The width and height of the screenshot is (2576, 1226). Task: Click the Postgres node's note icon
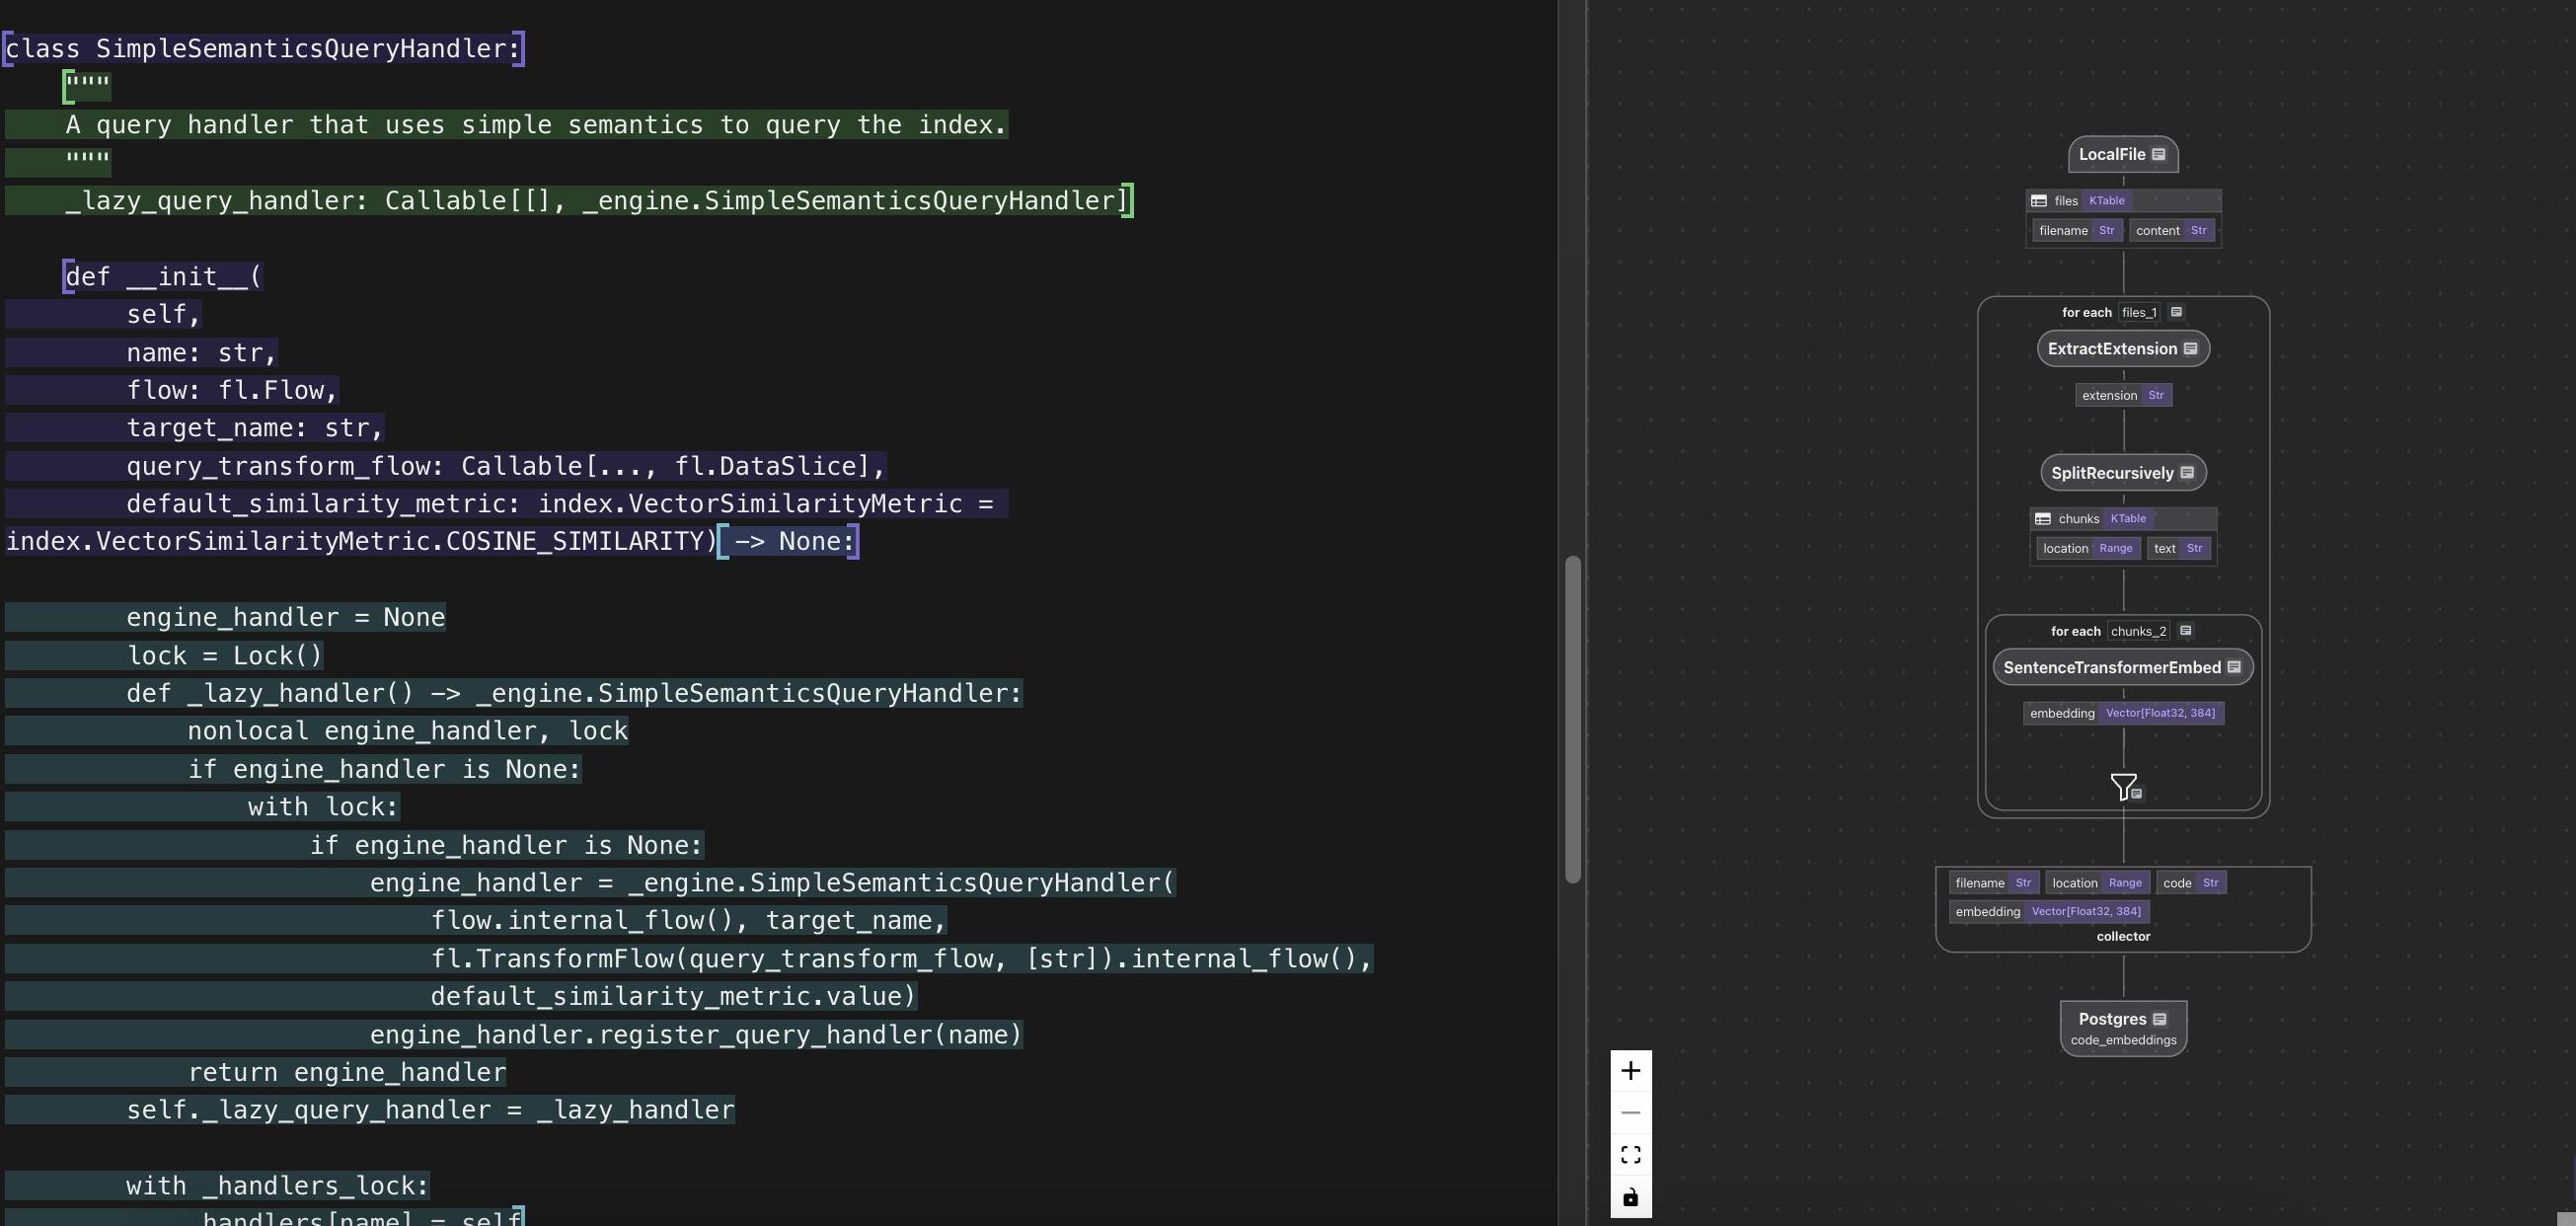coord(2159,1019)
